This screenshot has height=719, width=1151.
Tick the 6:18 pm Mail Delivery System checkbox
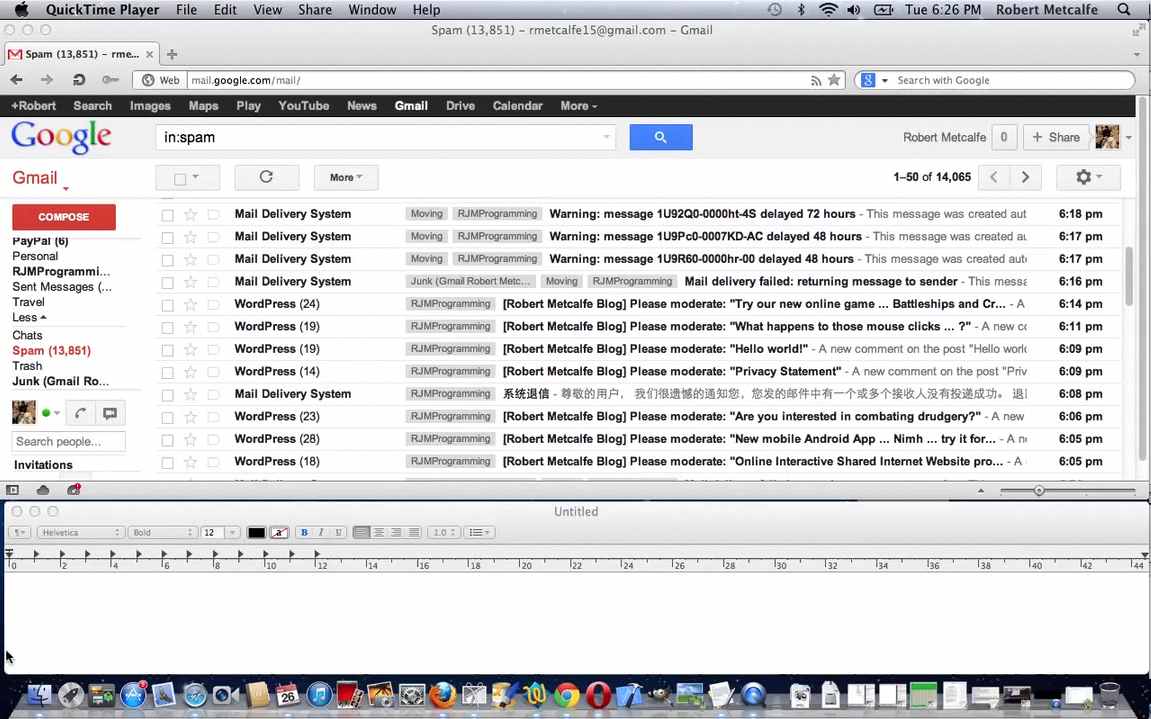tap(167, 214)
